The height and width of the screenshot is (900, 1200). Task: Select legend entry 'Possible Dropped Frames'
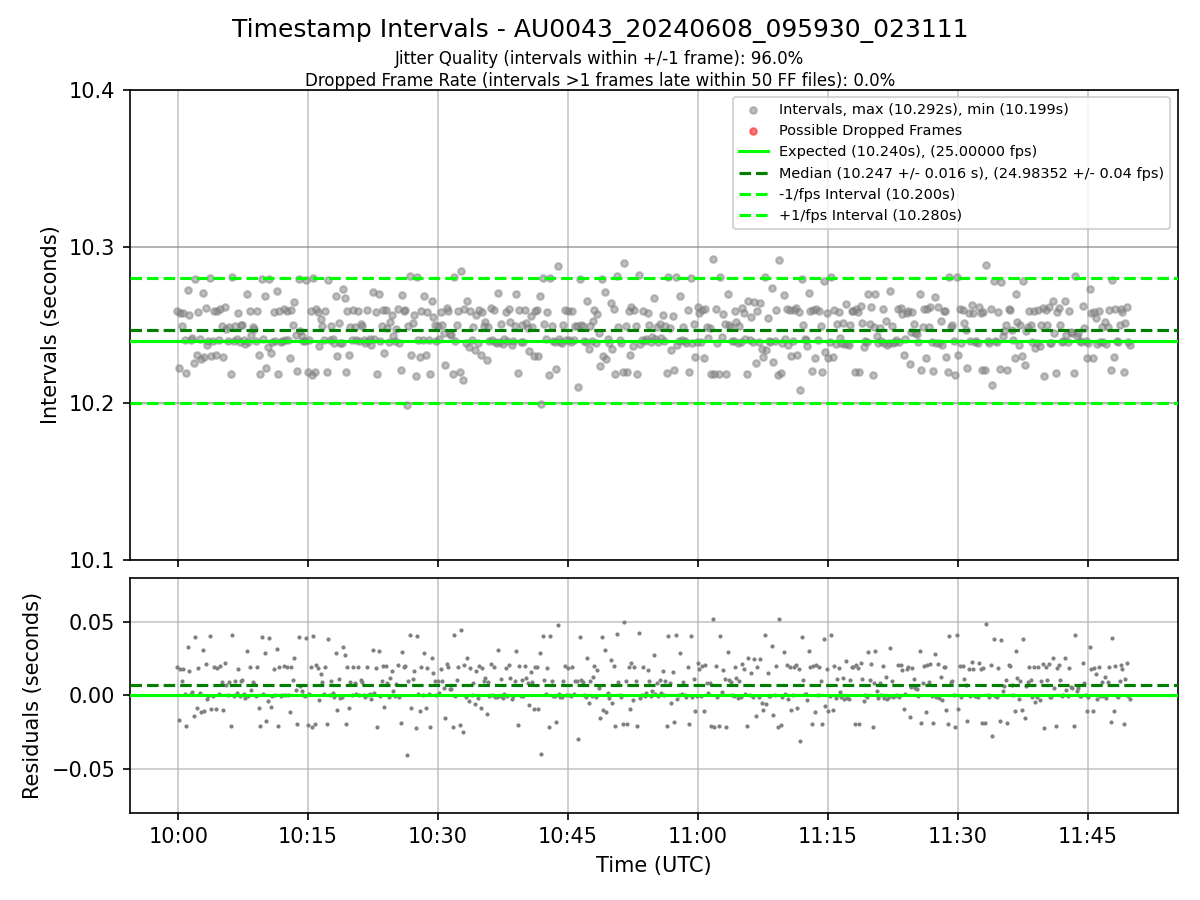870,130
